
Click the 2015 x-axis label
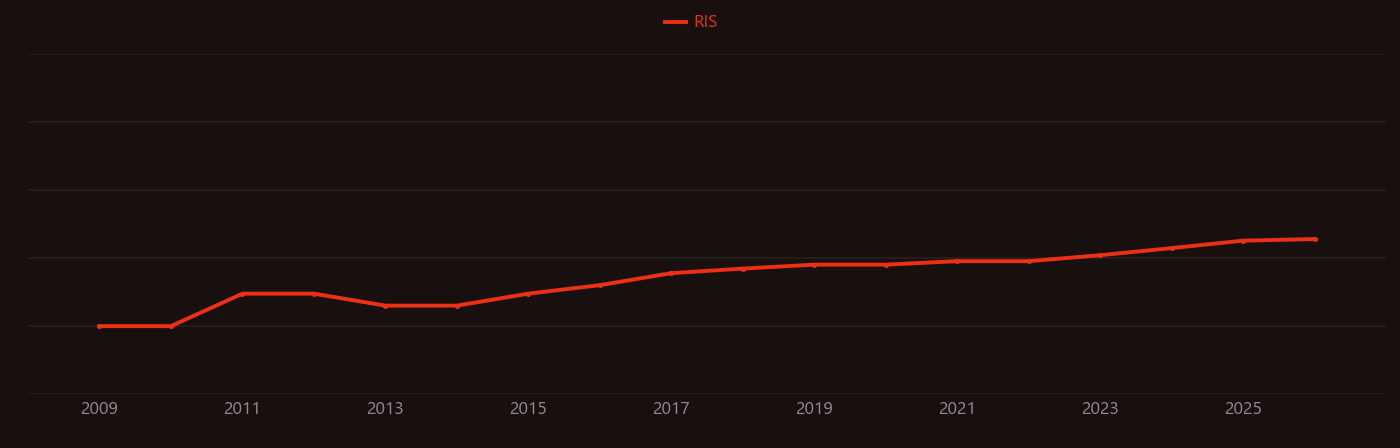pos(528,409)
